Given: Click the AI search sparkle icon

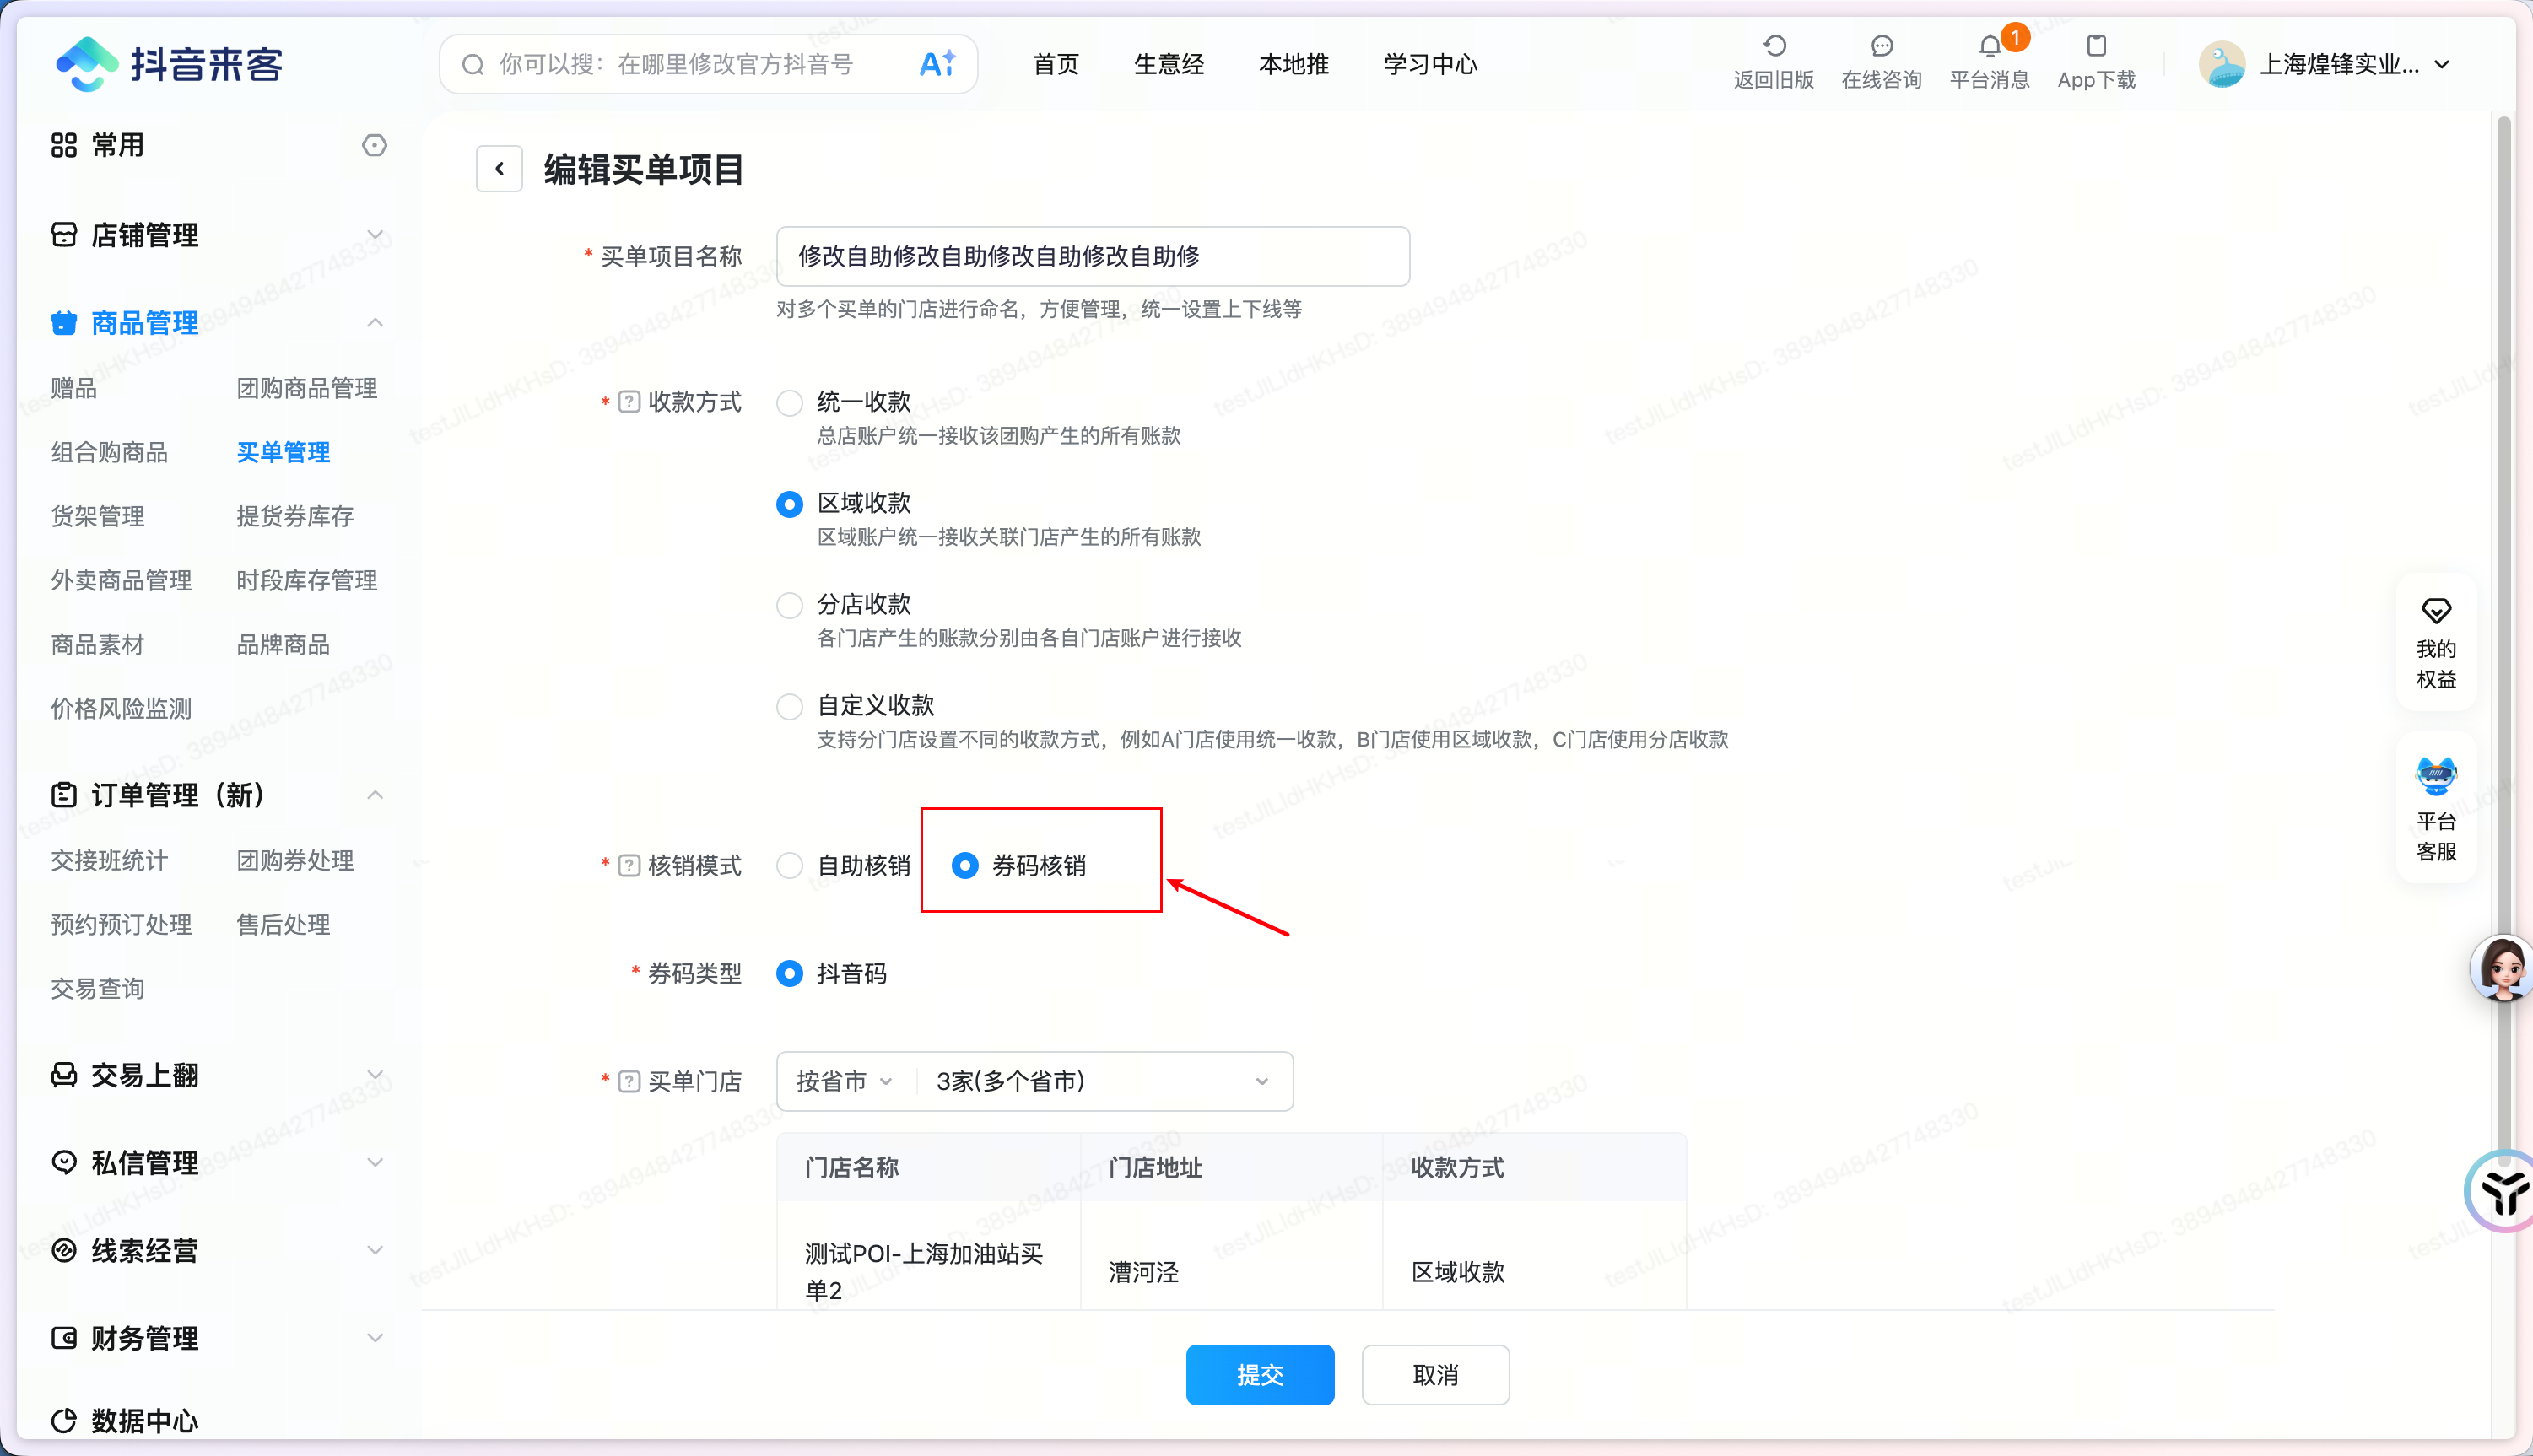Looking at the screenshot, I should point(937,64).
